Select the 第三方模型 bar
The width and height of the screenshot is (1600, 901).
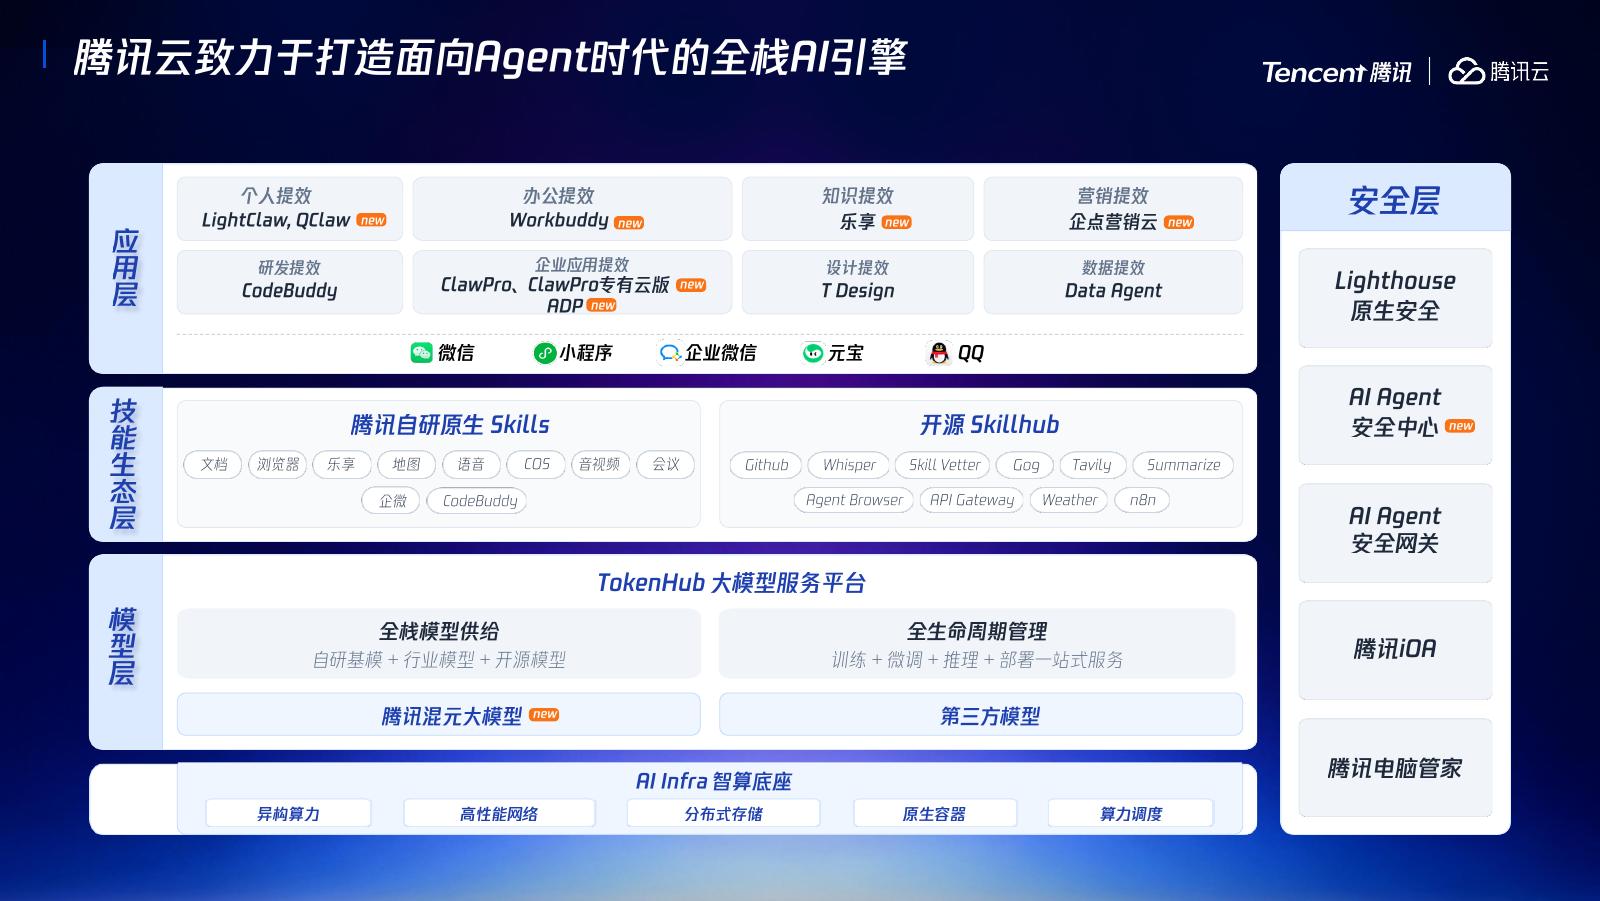[x=981, y=715]
